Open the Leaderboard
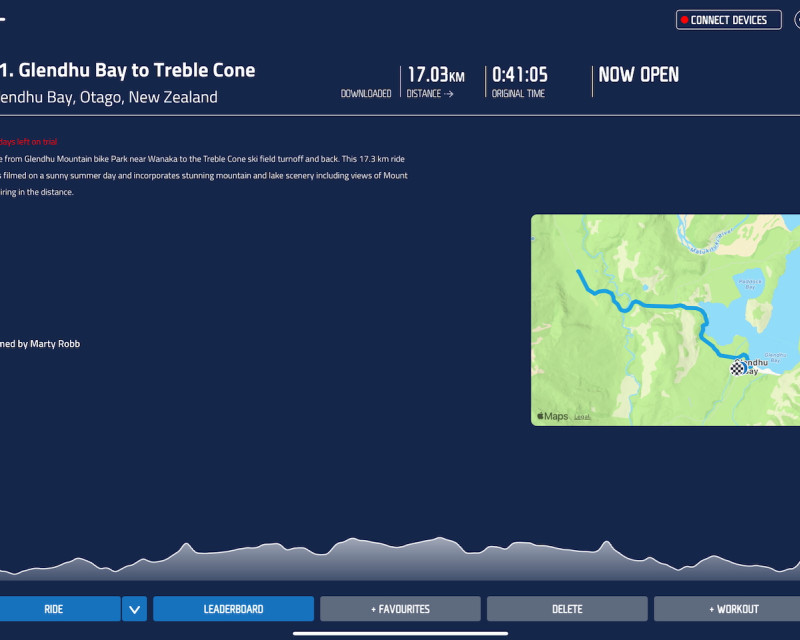 pyautogui.click(x=233, y=609)
